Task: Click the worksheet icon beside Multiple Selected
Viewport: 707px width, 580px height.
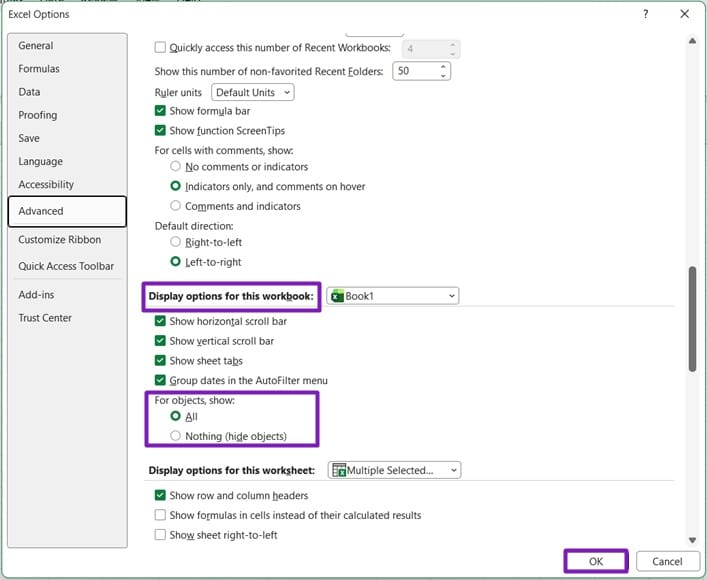Action: [x=339, y=470]
